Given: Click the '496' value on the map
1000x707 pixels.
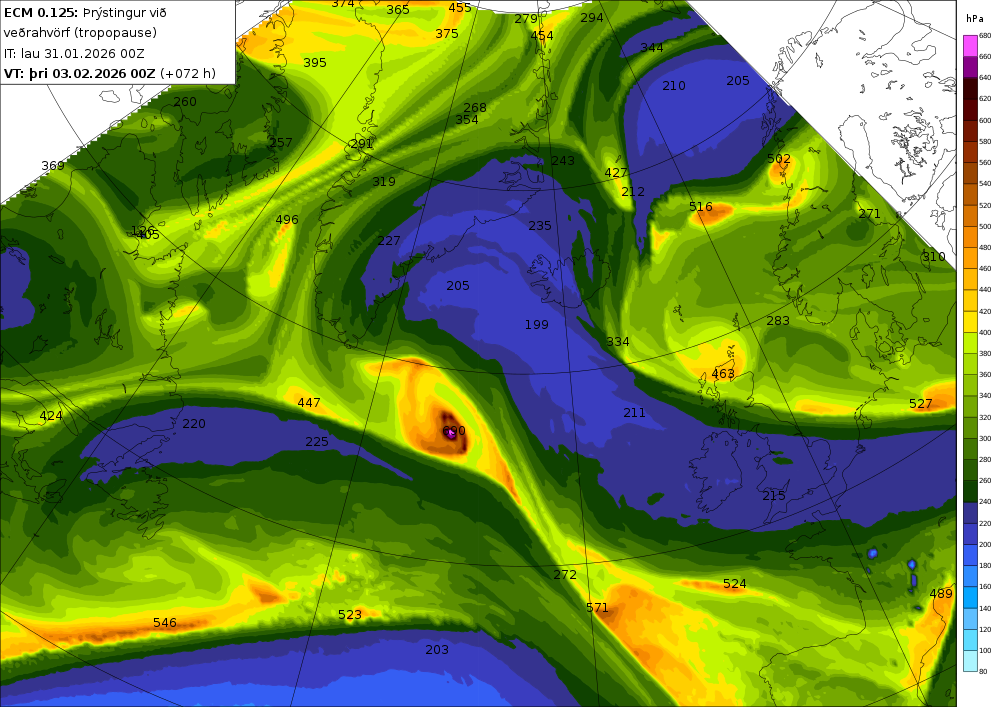Looking at the screenshot, I should (286, 219).
